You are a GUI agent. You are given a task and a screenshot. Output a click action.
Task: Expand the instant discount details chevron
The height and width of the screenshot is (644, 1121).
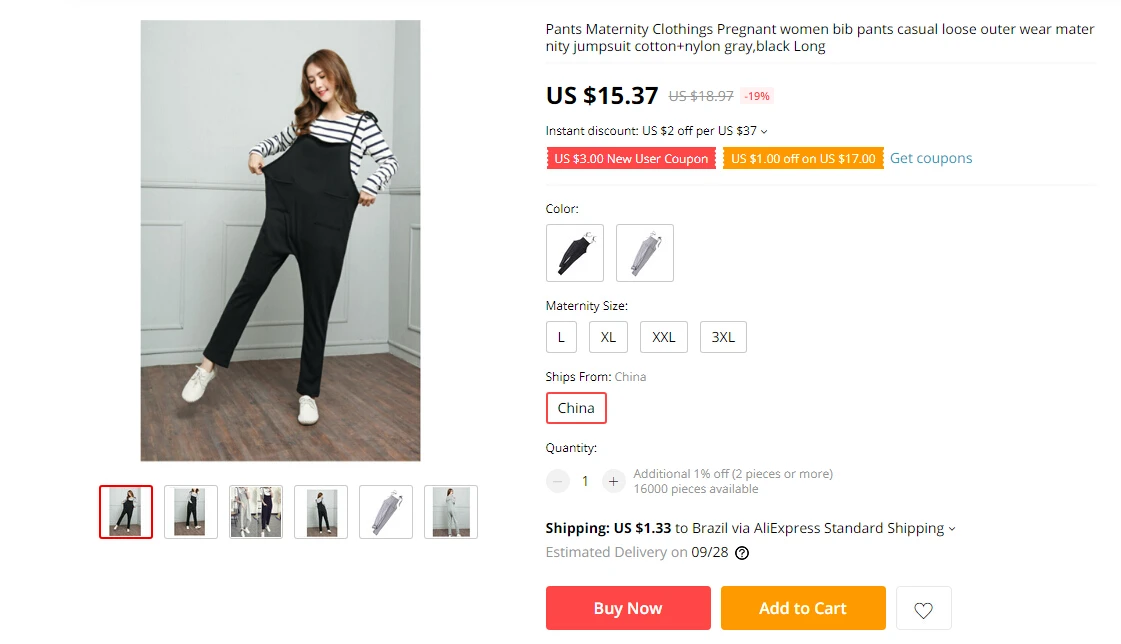coord(764,132)
